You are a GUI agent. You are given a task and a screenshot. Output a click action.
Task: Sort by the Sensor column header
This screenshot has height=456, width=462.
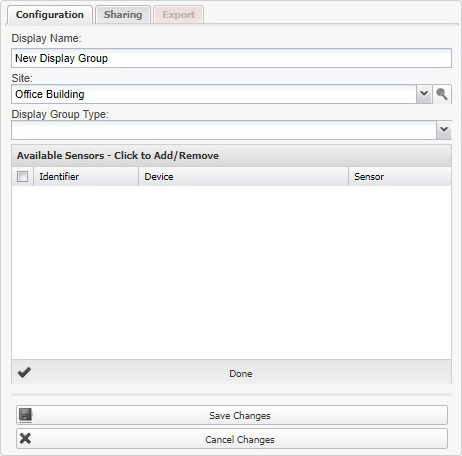pyautogui.click(x=400, y=176)
